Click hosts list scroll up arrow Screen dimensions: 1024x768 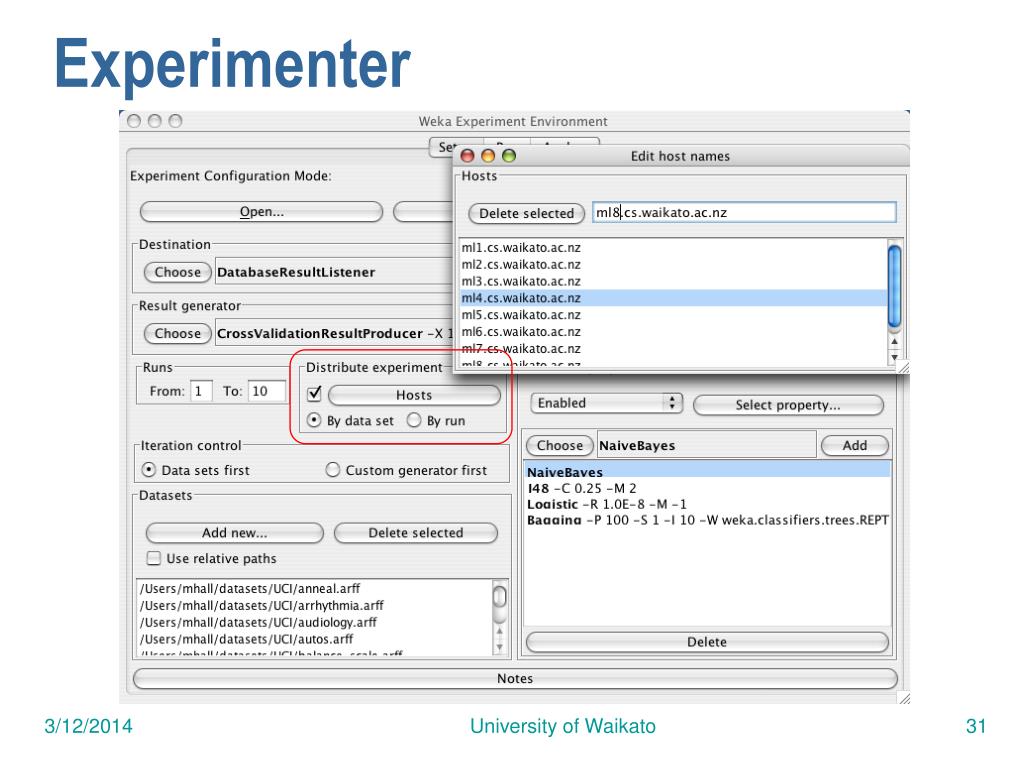pos(895,341)
